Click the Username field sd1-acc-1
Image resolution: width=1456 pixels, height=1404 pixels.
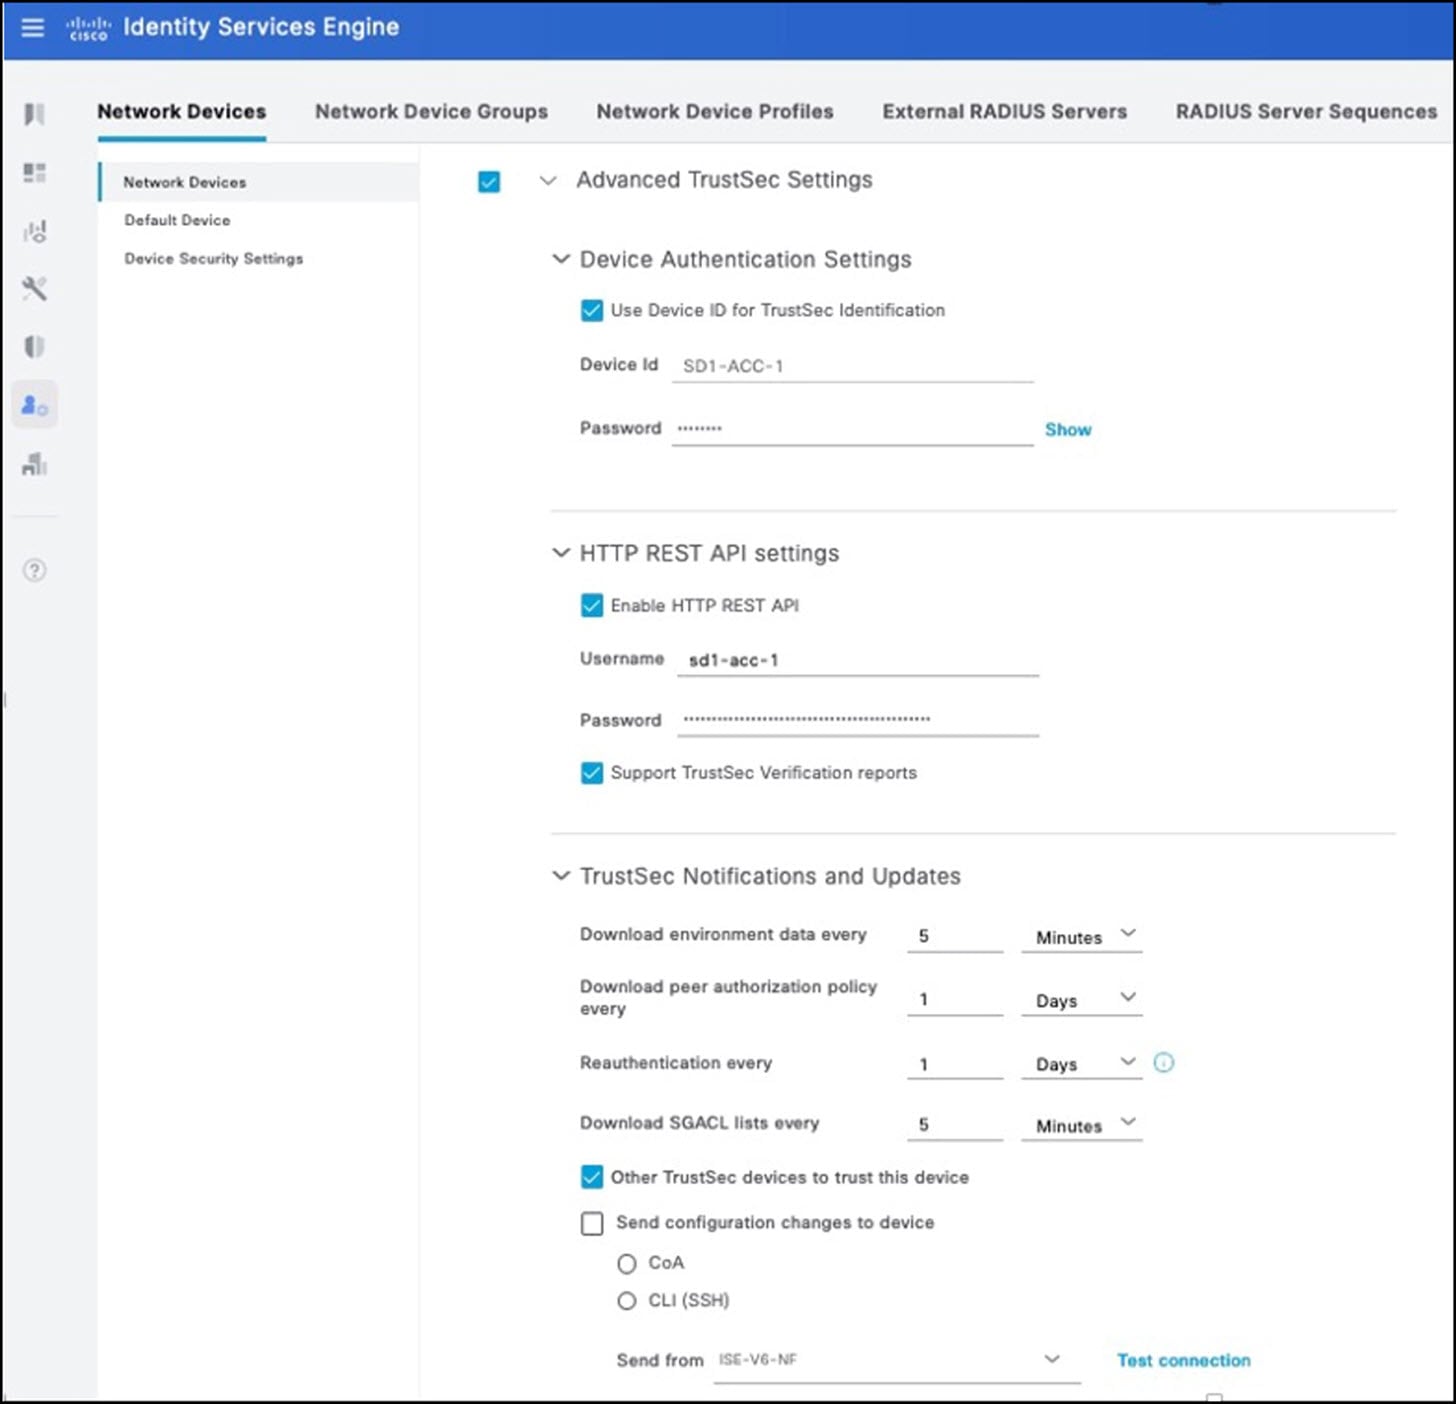[858, 660]
